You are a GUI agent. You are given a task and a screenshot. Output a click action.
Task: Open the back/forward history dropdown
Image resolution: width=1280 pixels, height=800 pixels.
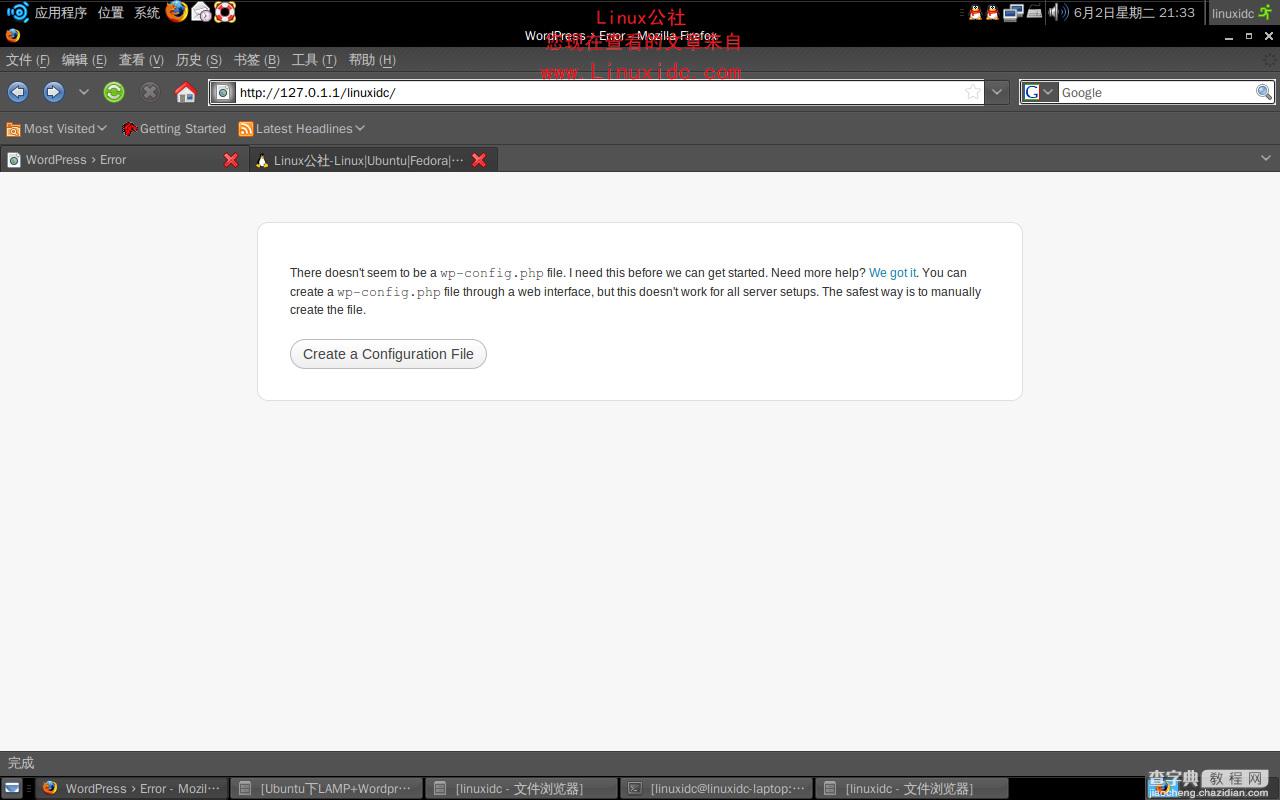[x=83, y=92]
